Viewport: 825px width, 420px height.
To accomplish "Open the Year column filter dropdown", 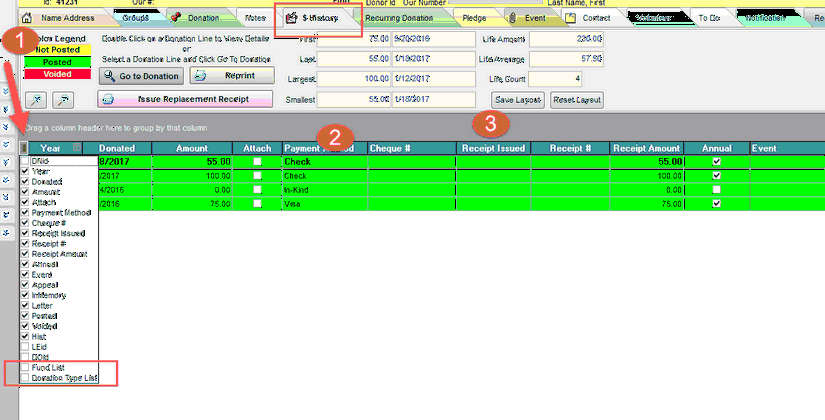I will point(77,148).
